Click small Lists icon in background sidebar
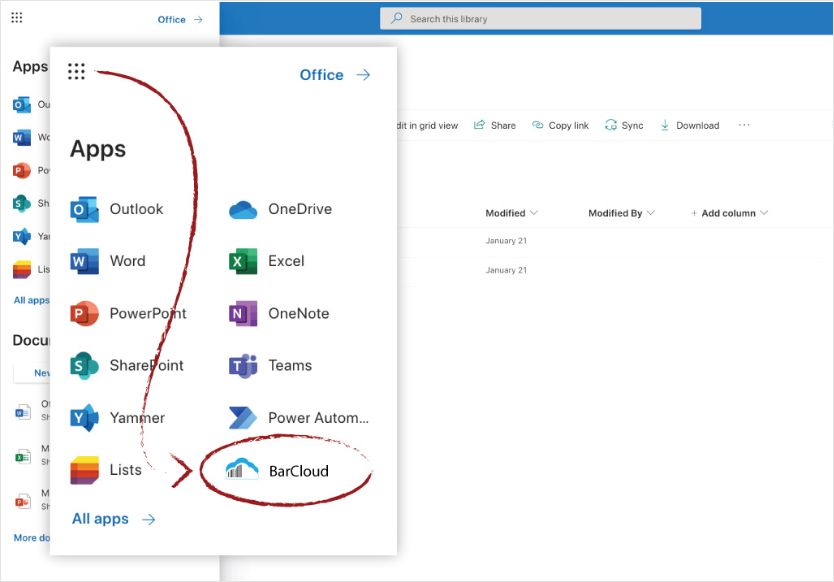 (x=21, y=269)
